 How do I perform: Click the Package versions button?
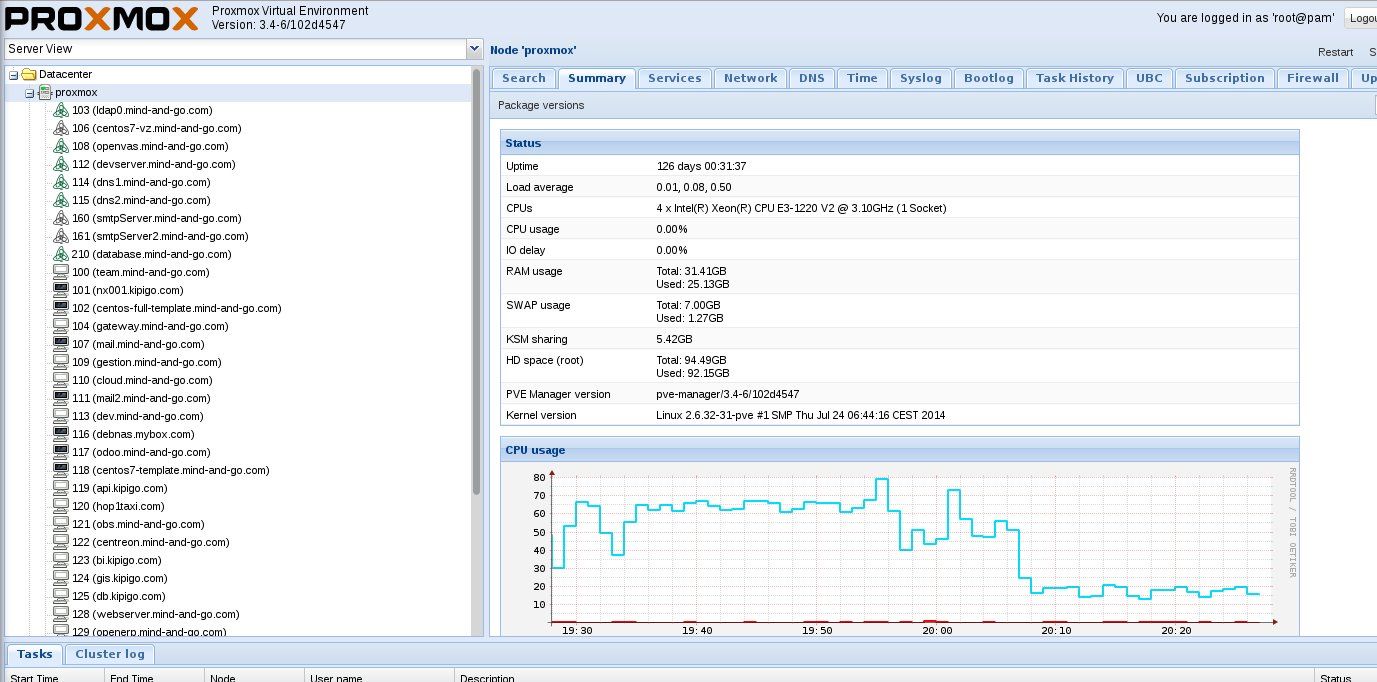click(541, 105)
